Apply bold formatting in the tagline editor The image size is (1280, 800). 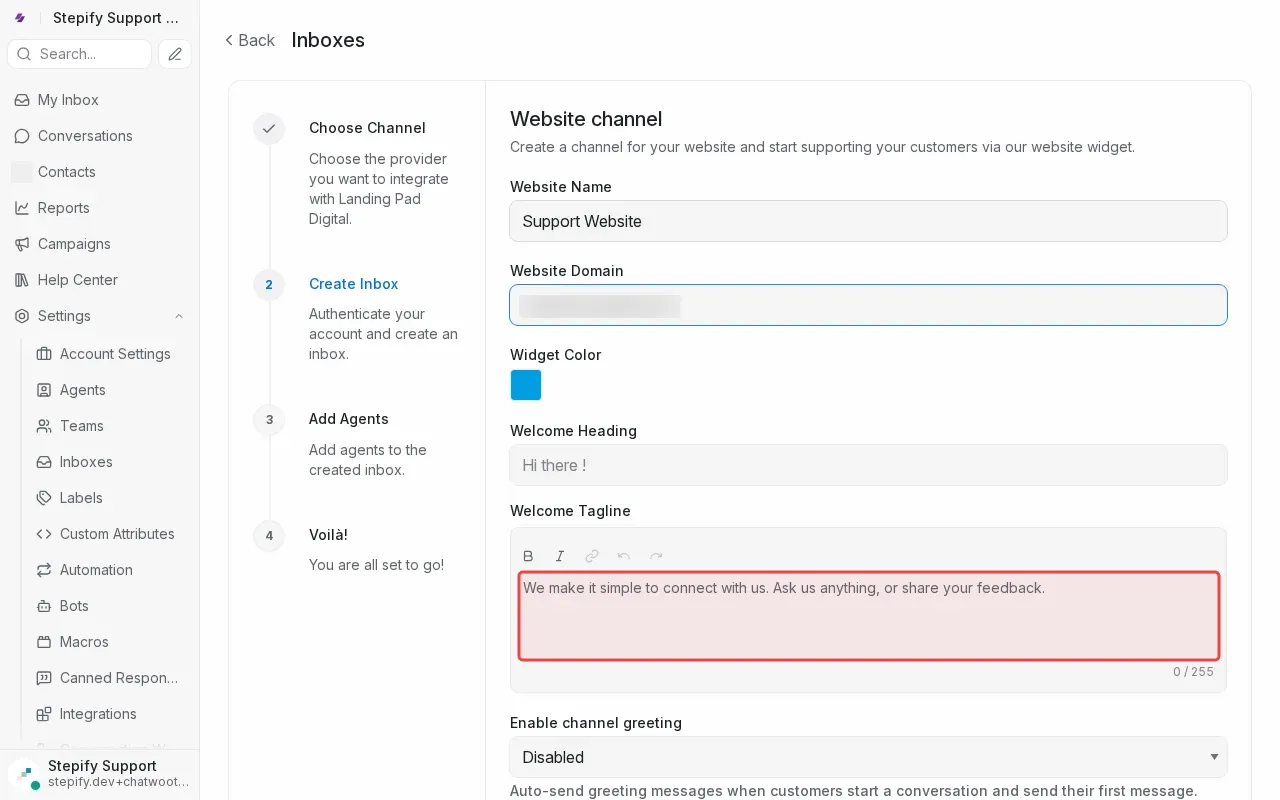(x=528, y=556)
